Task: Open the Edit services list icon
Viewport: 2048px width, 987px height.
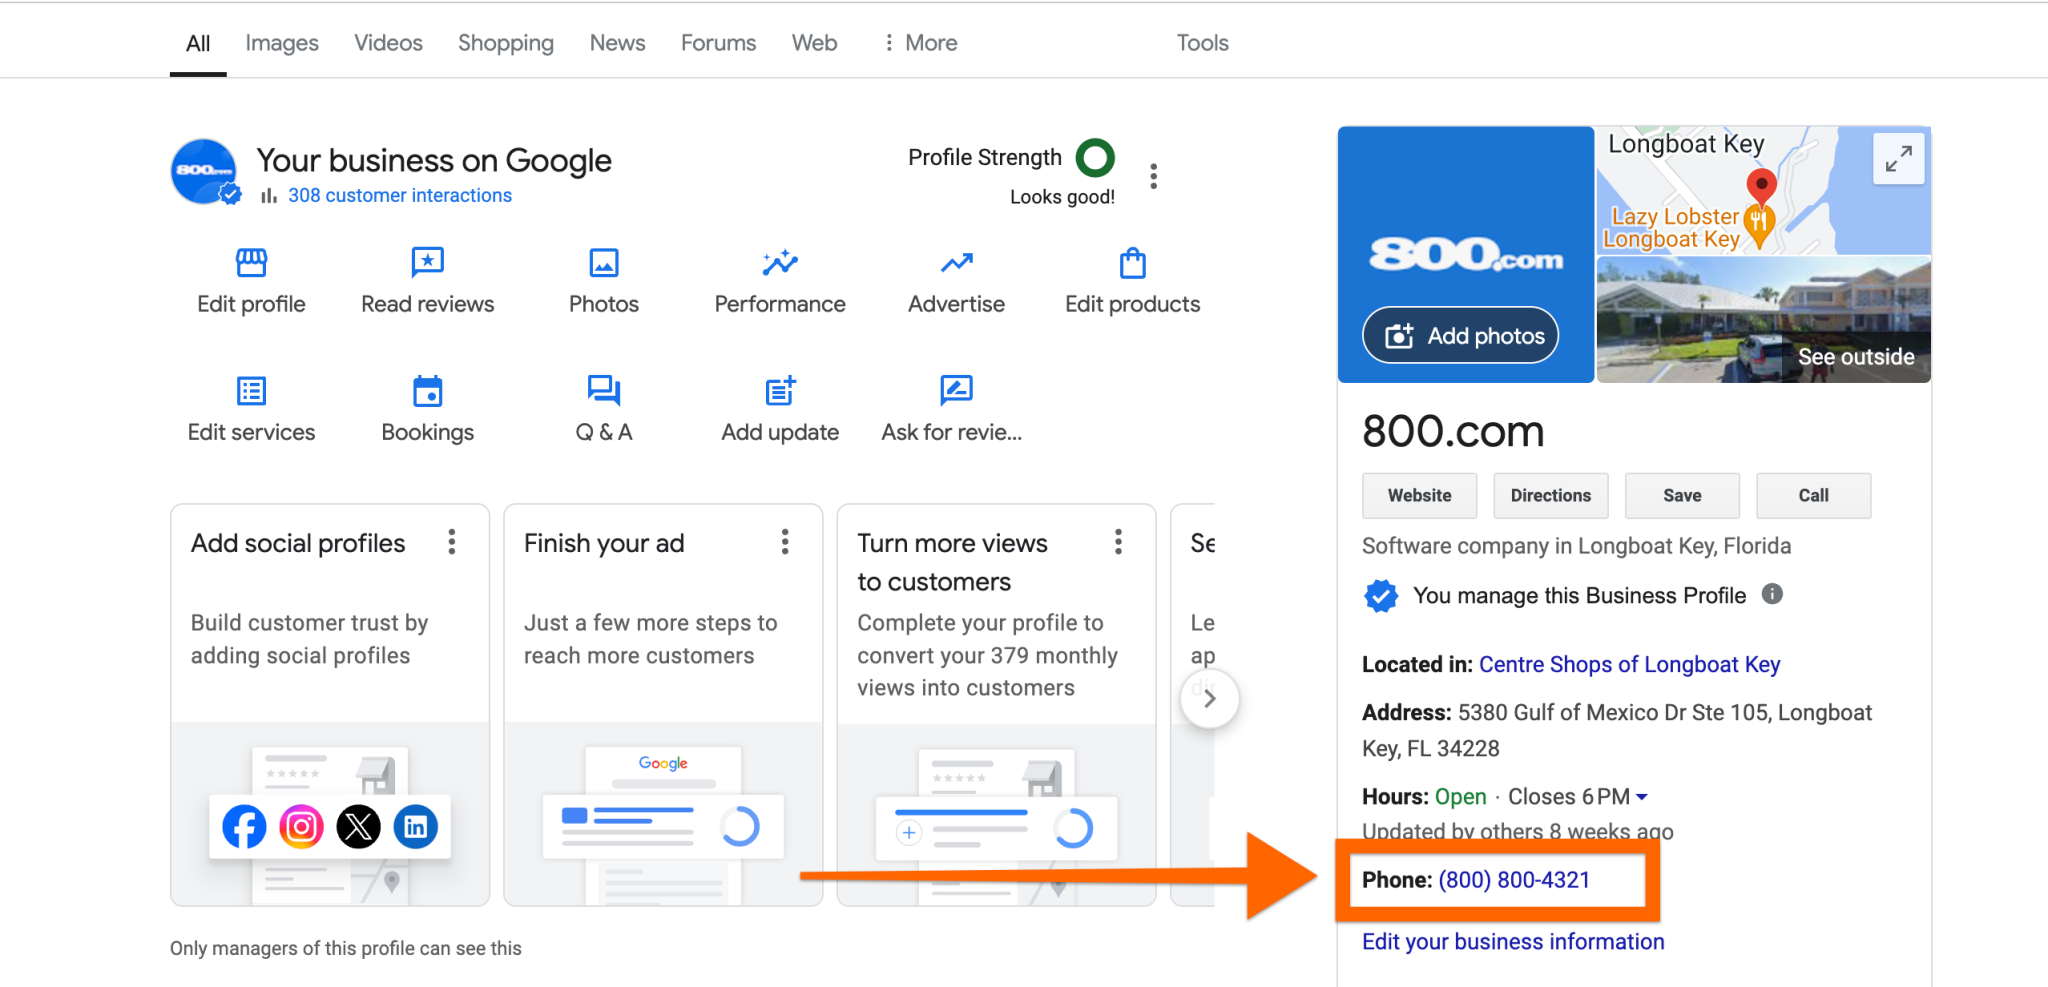Action: point(251,391)
